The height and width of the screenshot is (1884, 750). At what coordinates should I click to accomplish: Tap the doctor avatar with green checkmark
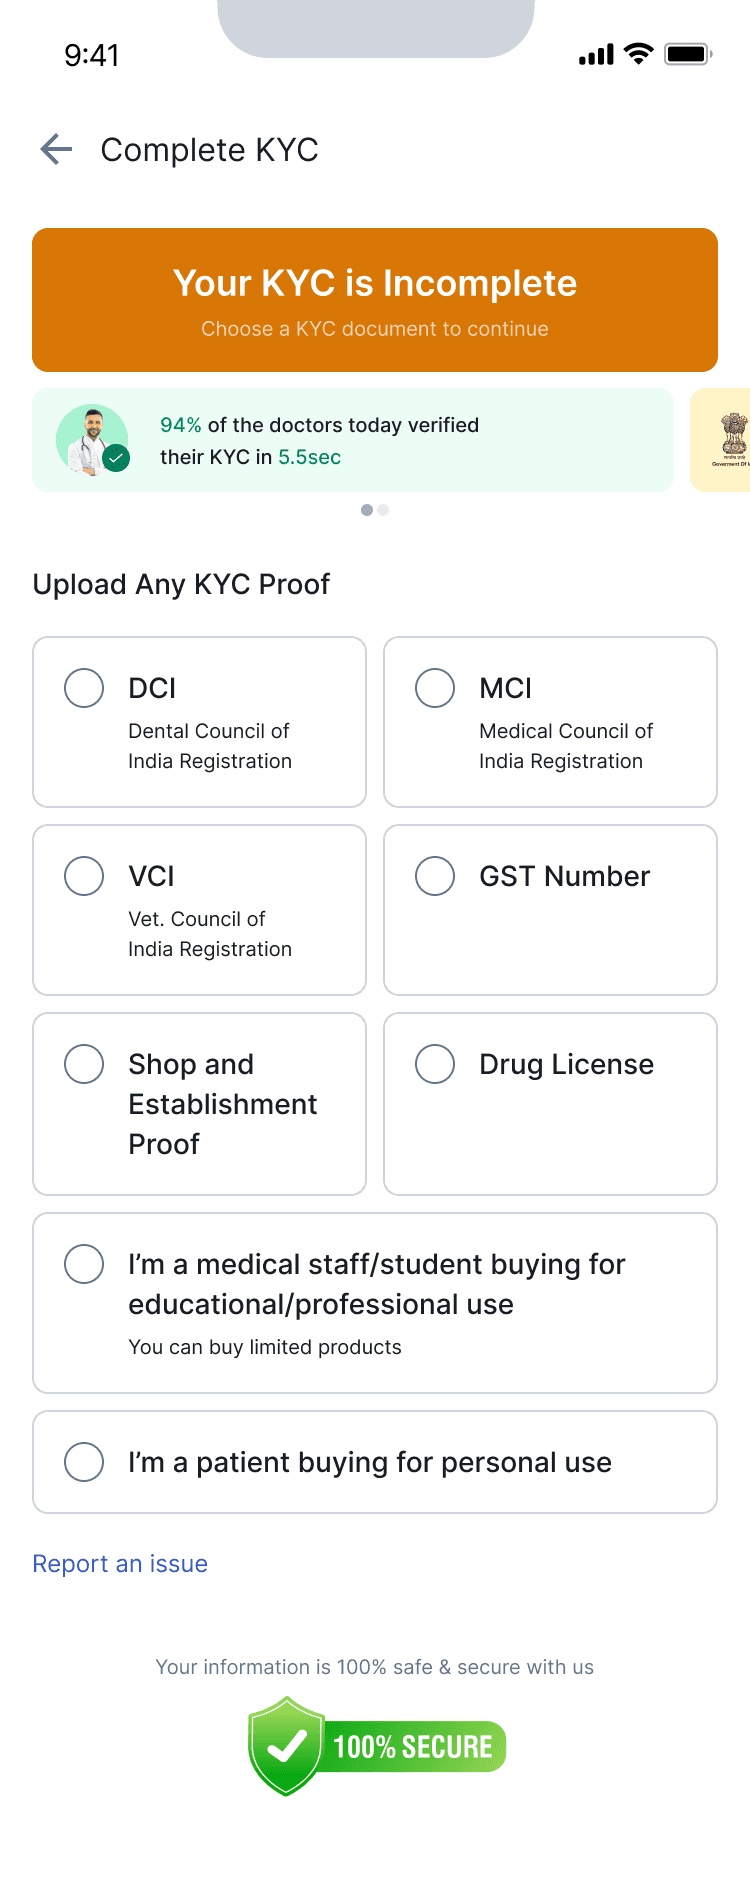(x=93, y=440)
